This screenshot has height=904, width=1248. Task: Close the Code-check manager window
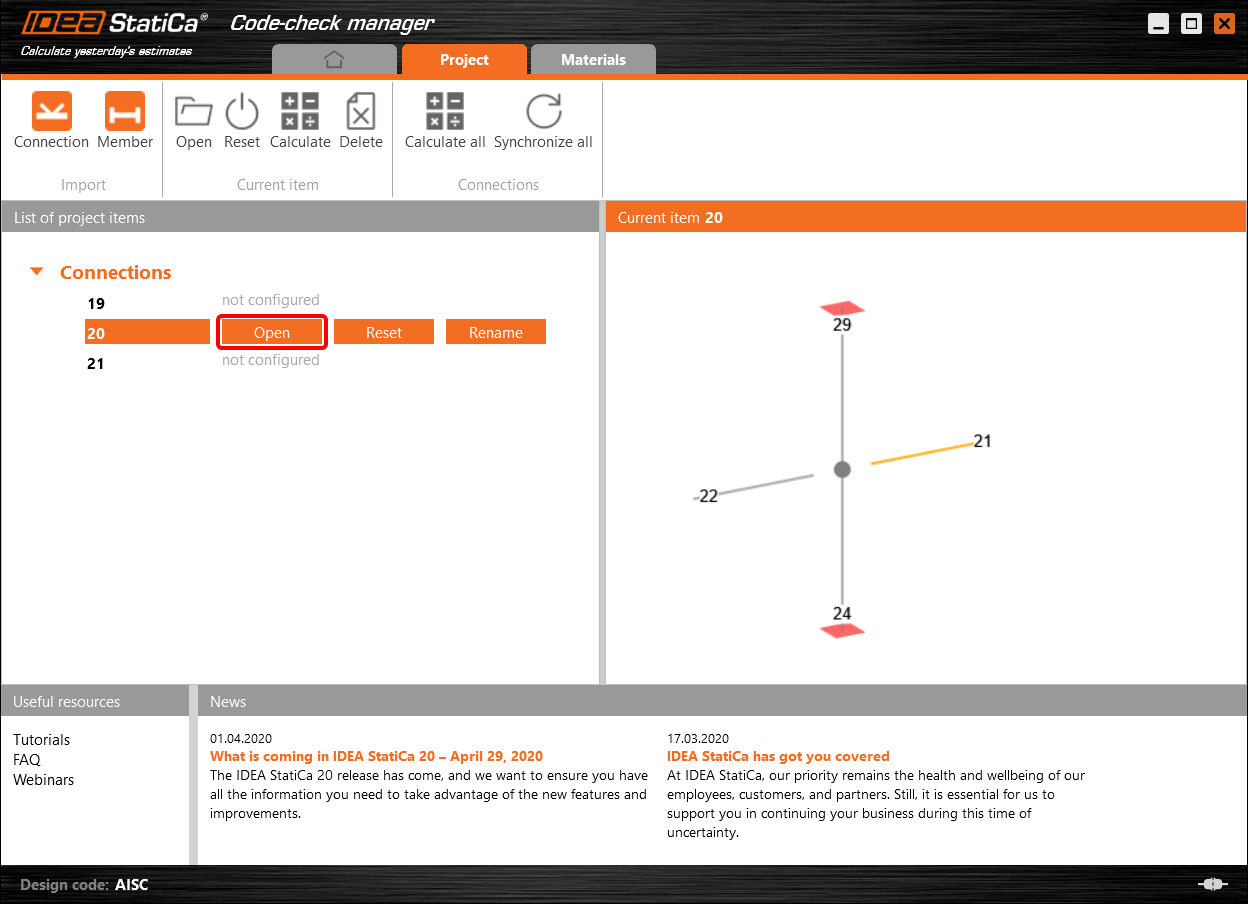1224,24
